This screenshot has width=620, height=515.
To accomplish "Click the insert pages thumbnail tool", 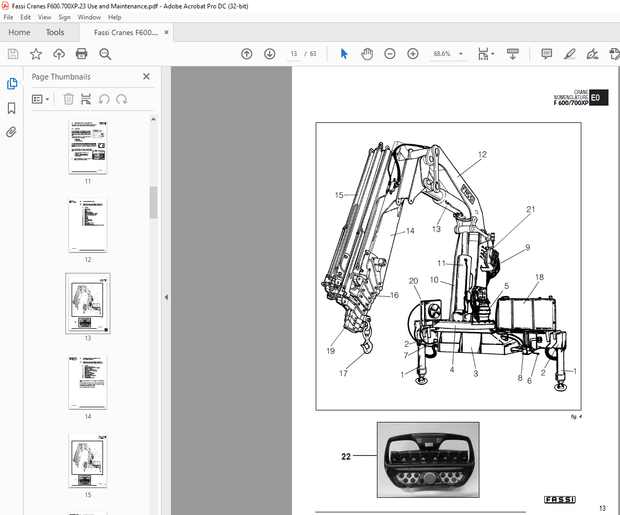I will (86, 99).
